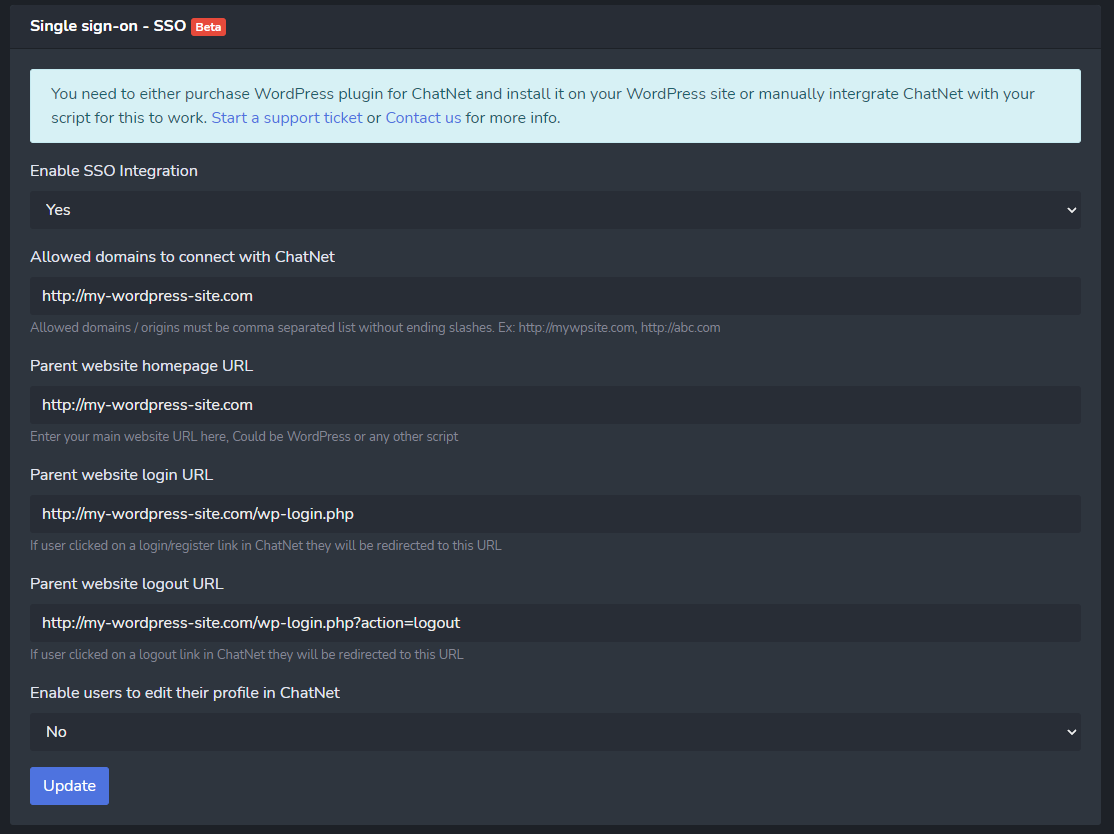The image size is (1114, 834).
Task: Open the Start a support ticket link
Action: coord(286,118)
